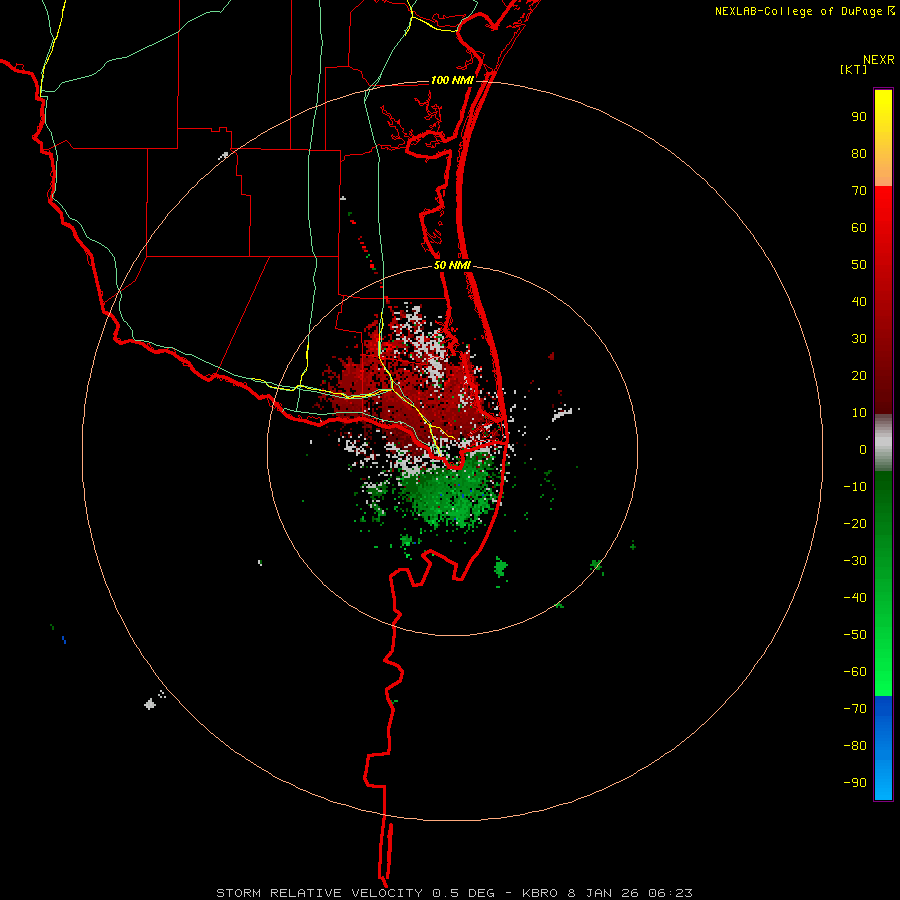Click the 20 value on the velocity scale
The image size is (900, 900).
[x=859, y=376]
